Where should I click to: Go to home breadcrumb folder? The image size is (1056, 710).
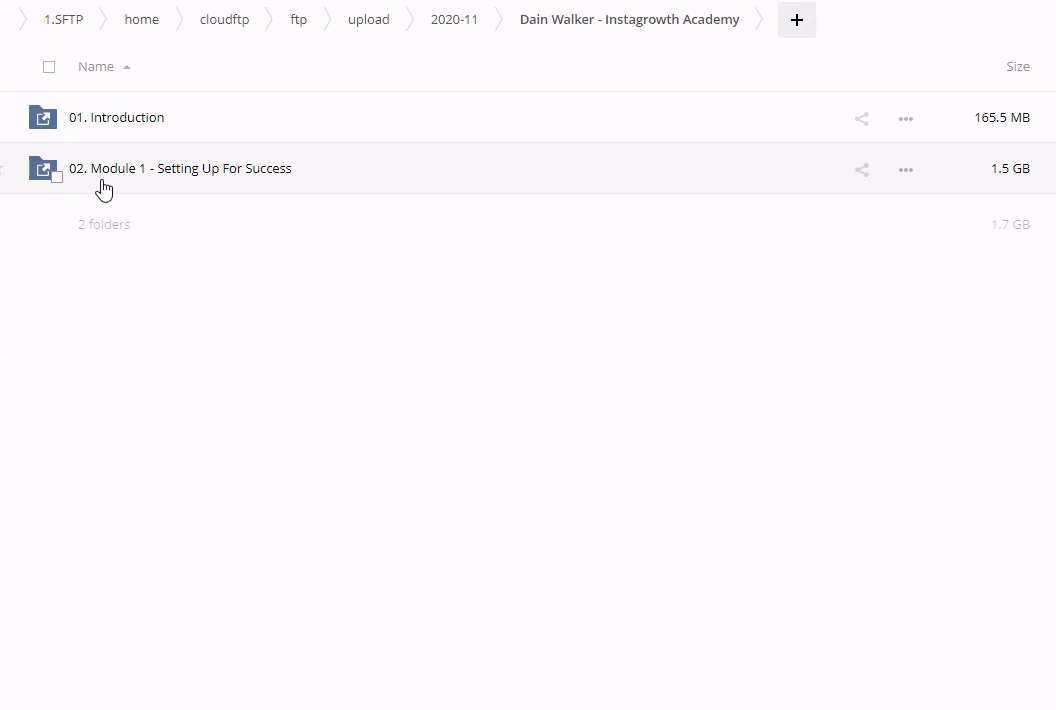(141, 20)
